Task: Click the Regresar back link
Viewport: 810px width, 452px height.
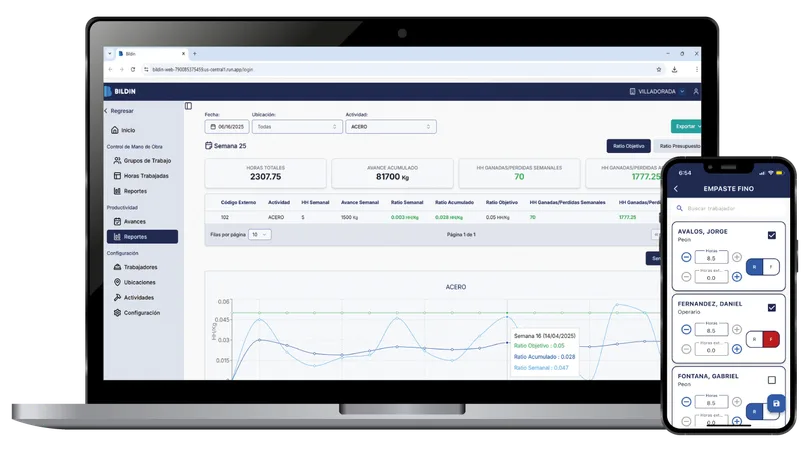Action: tap(119, 111)
